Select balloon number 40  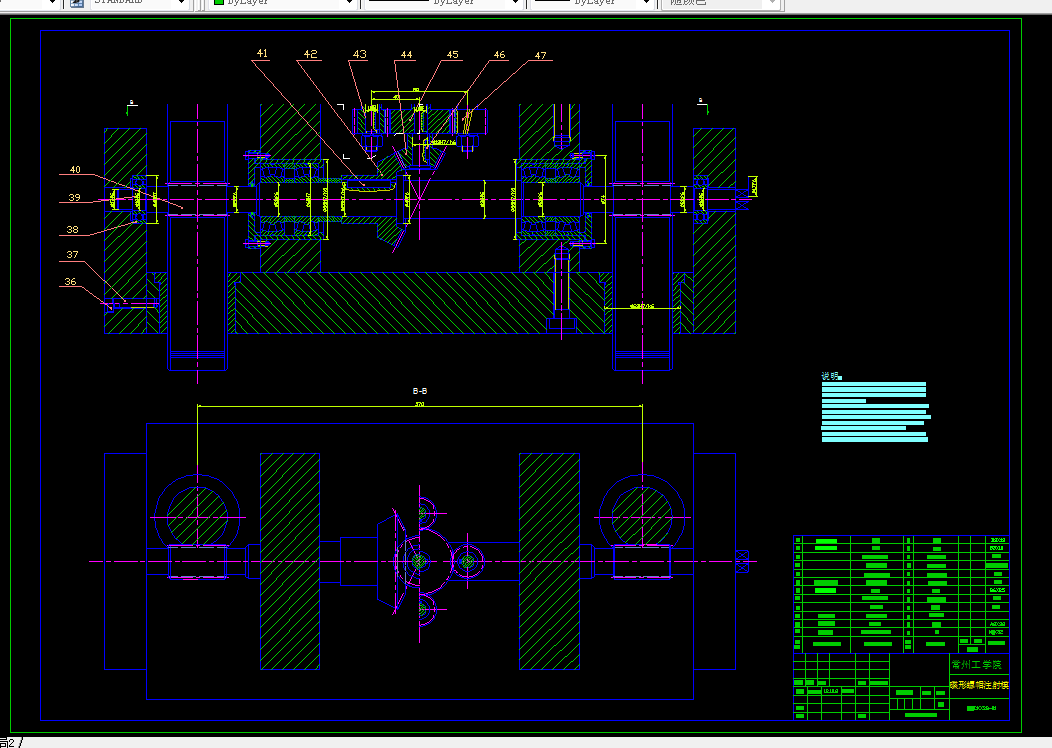(75, 170)
